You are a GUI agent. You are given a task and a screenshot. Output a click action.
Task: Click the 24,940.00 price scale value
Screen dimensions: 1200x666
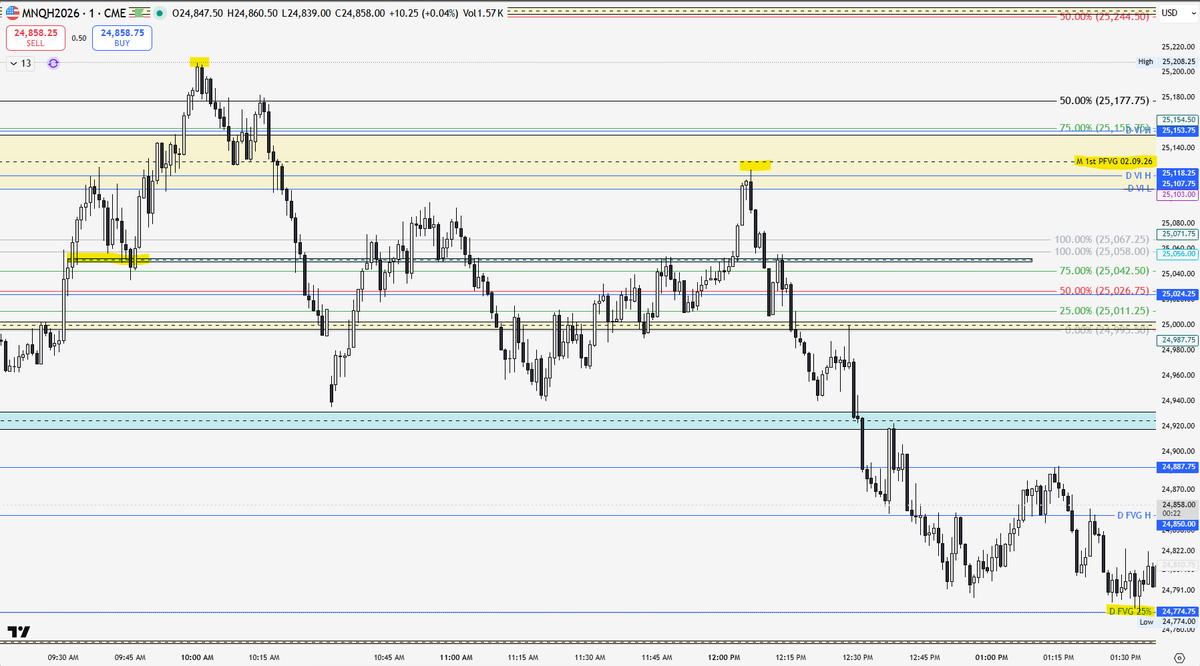[1177, 400]
